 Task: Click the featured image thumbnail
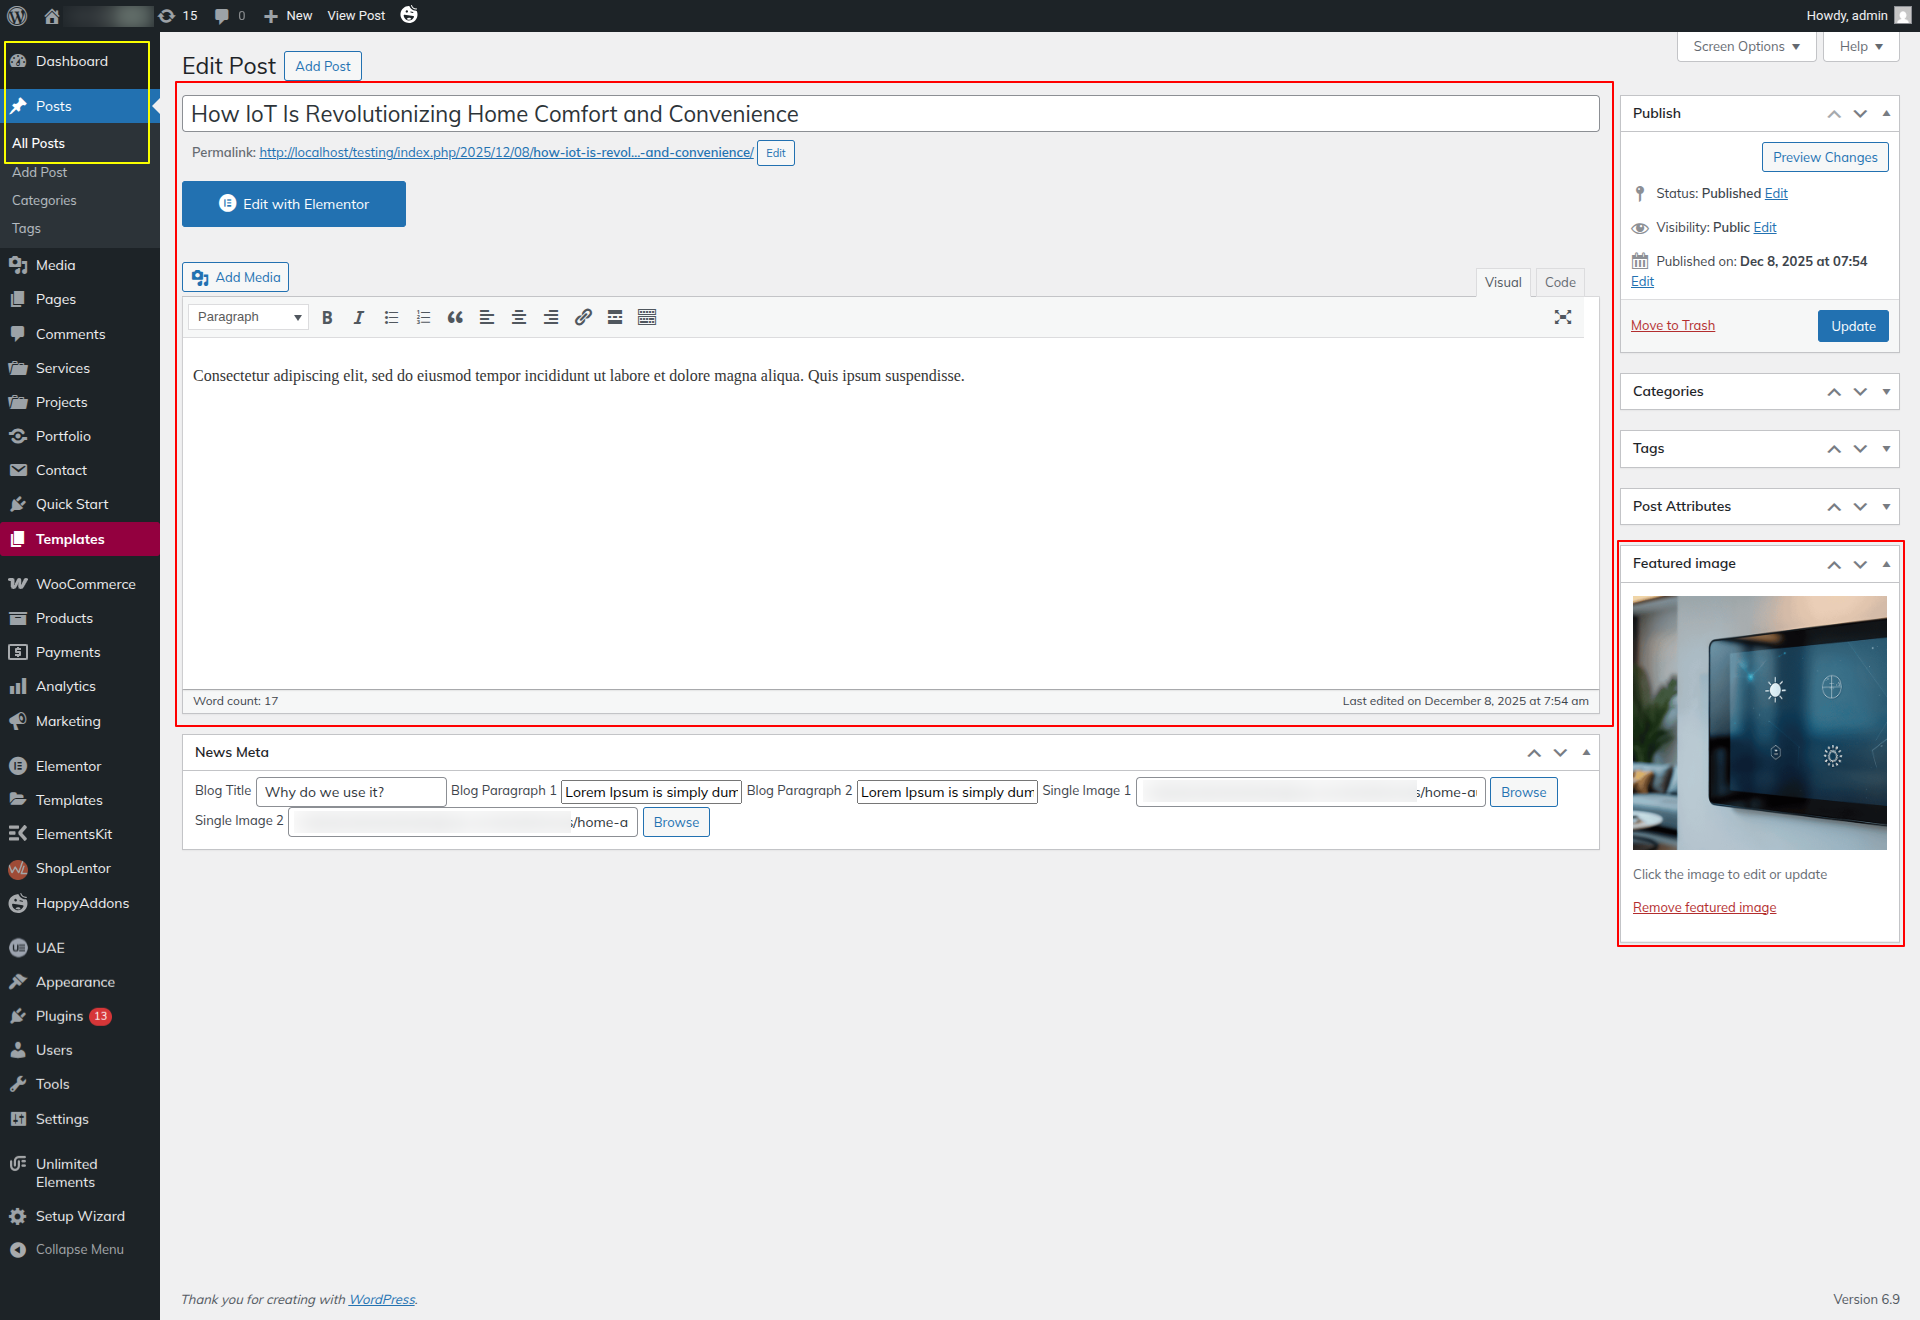click(1759, 722)
